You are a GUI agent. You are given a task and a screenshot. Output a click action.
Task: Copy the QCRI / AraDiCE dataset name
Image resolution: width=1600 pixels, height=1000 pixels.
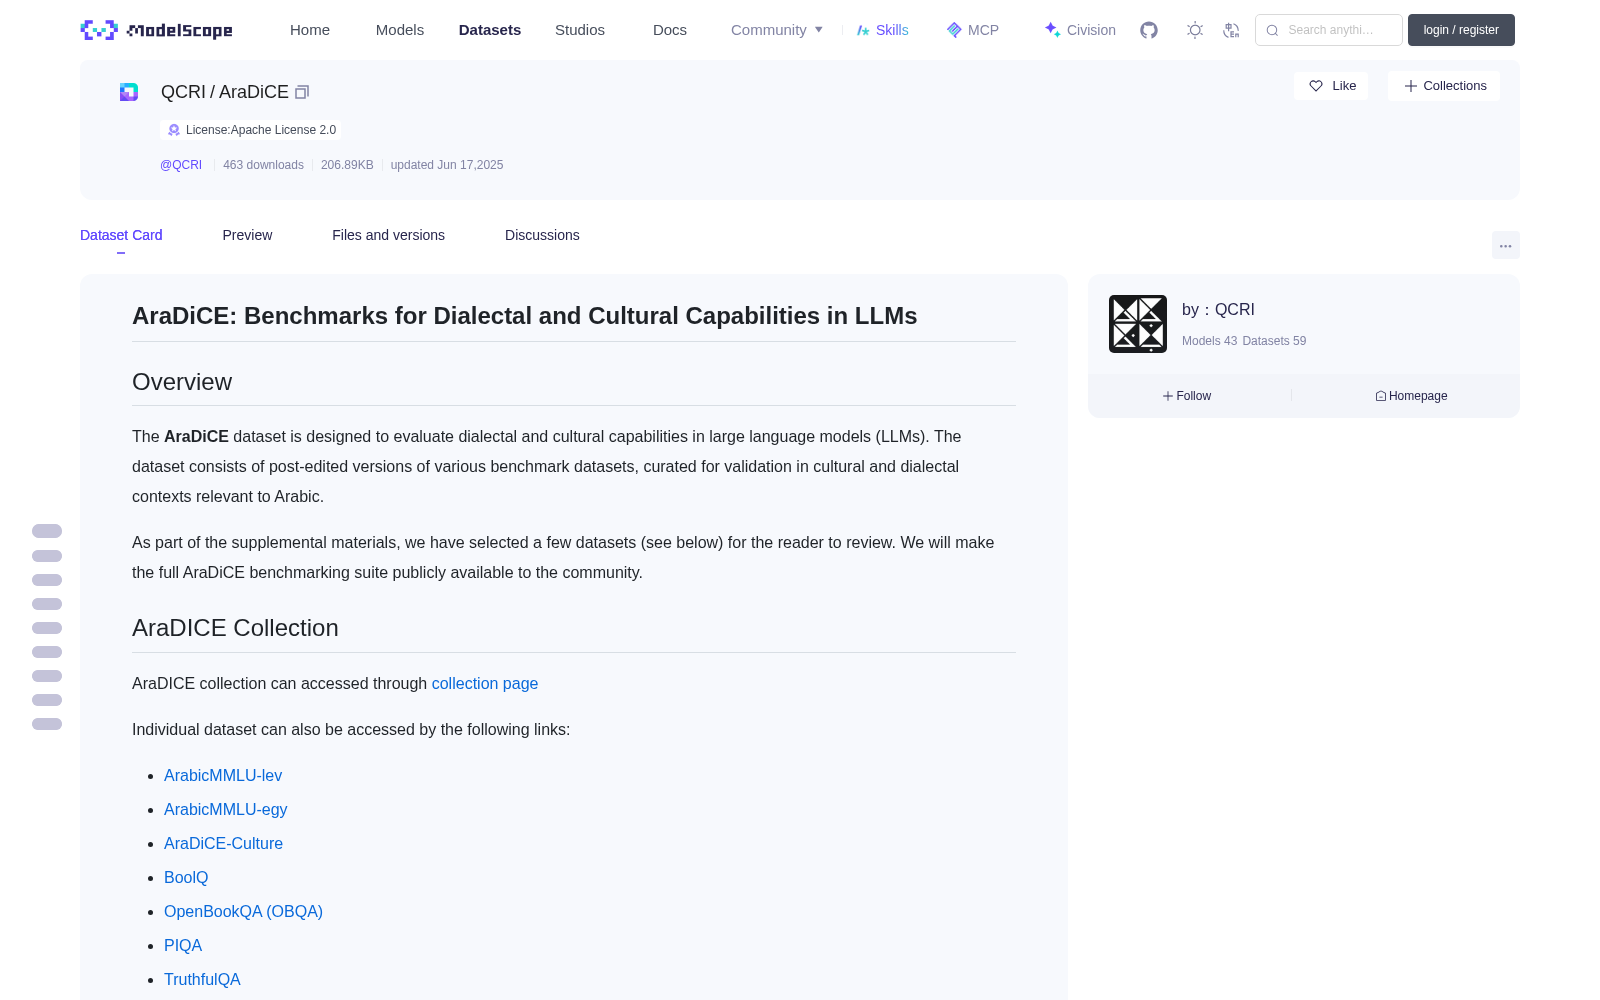pyautogui.click(x=302, y=92)
